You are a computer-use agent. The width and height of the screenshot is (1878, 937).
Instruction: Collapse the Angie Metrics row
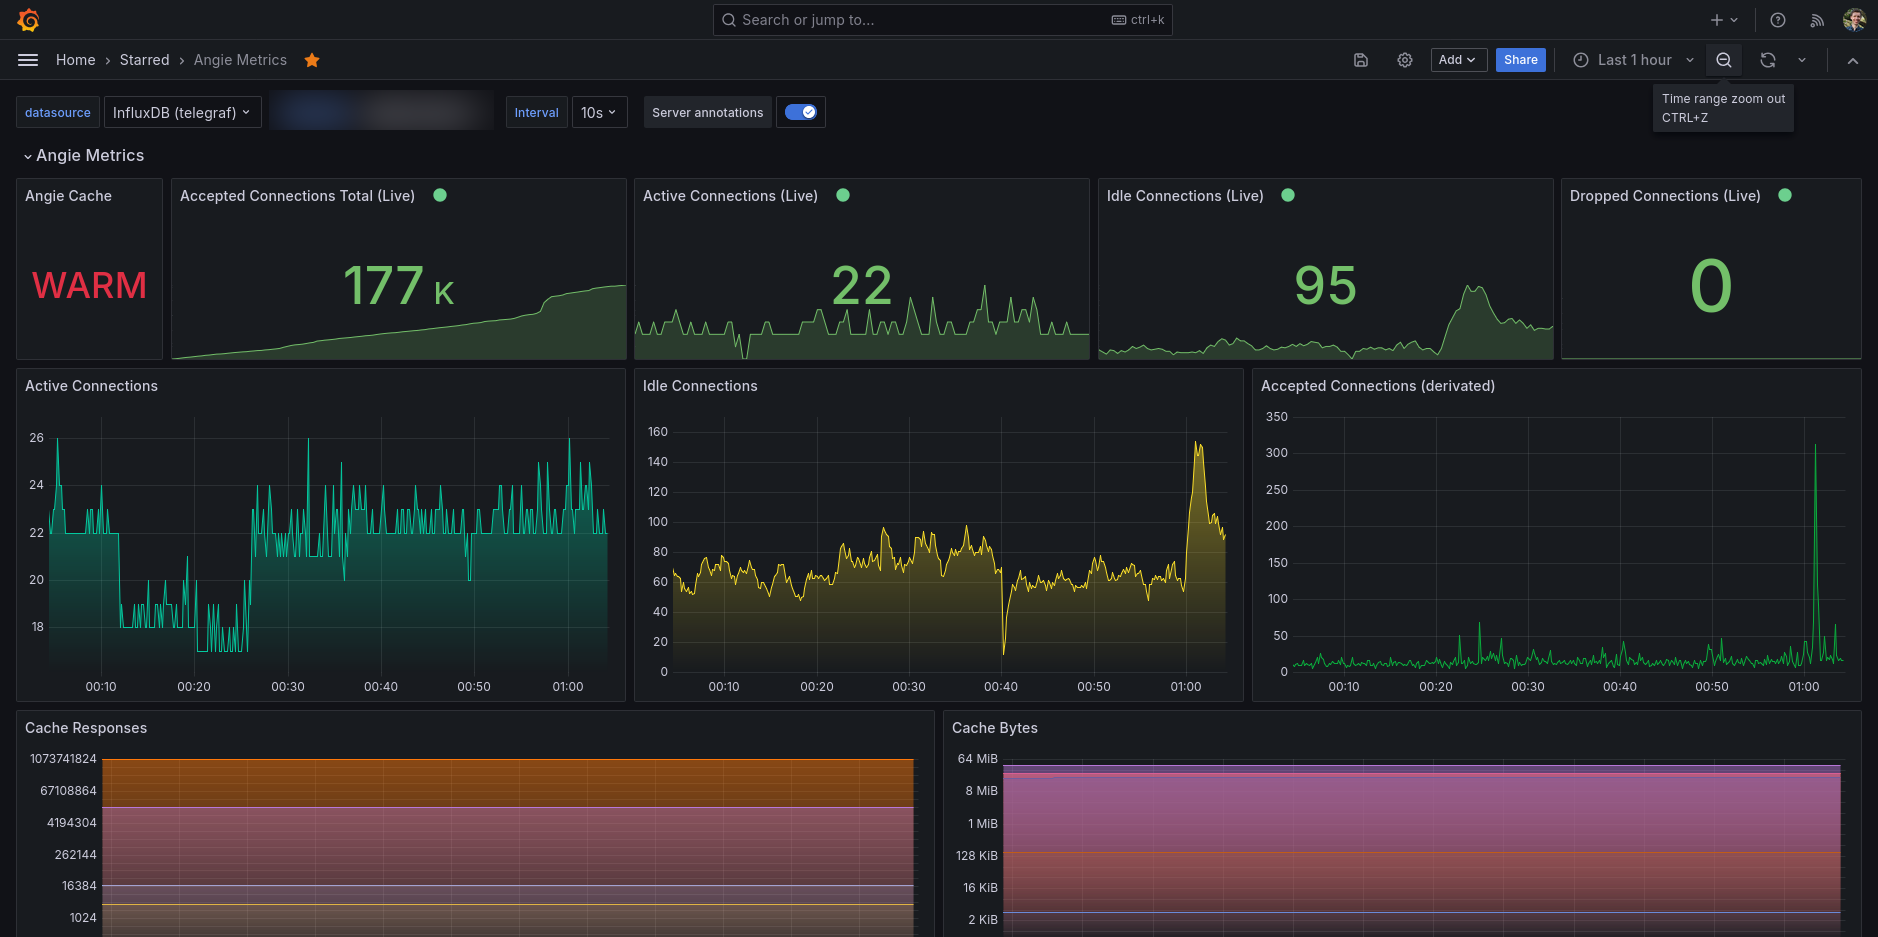[x=28, y=156]
